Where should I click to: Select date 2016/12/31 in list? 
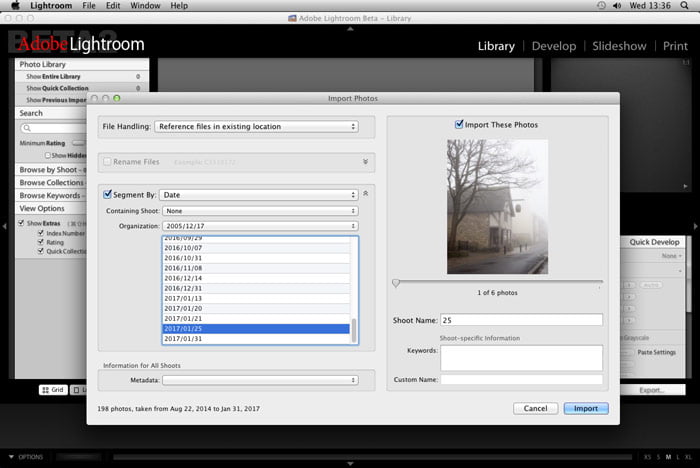256,288
